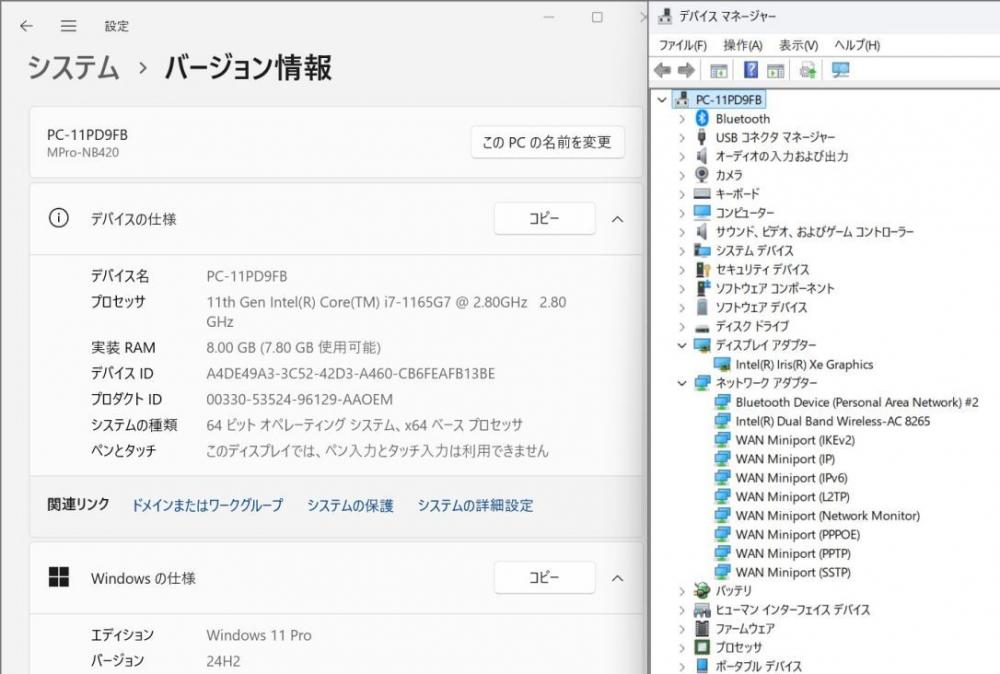Click the blue question mark help icon

point(751,70)
